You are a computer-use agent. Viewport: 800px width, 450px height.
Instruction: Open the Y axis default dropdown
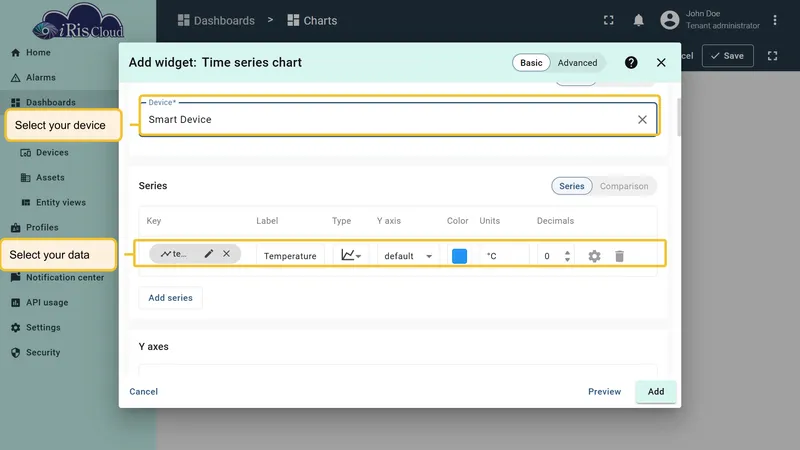tap(408, 256)
